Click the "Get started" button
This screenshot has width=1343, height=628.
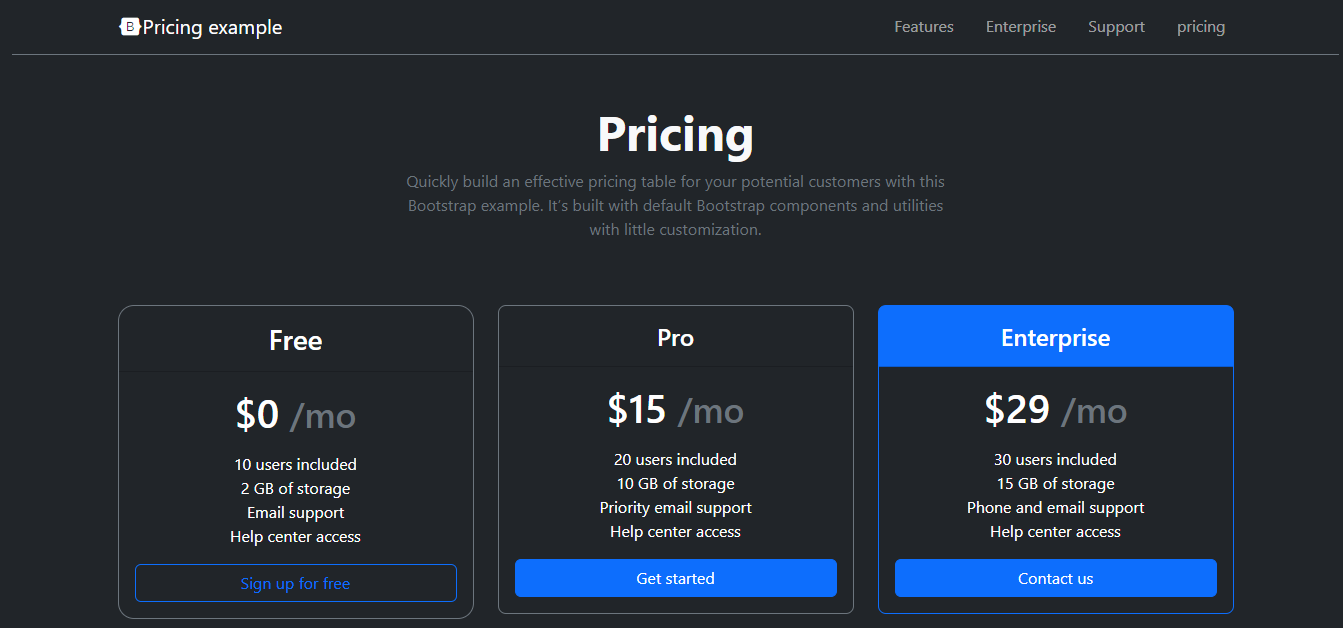coord(676,578)
